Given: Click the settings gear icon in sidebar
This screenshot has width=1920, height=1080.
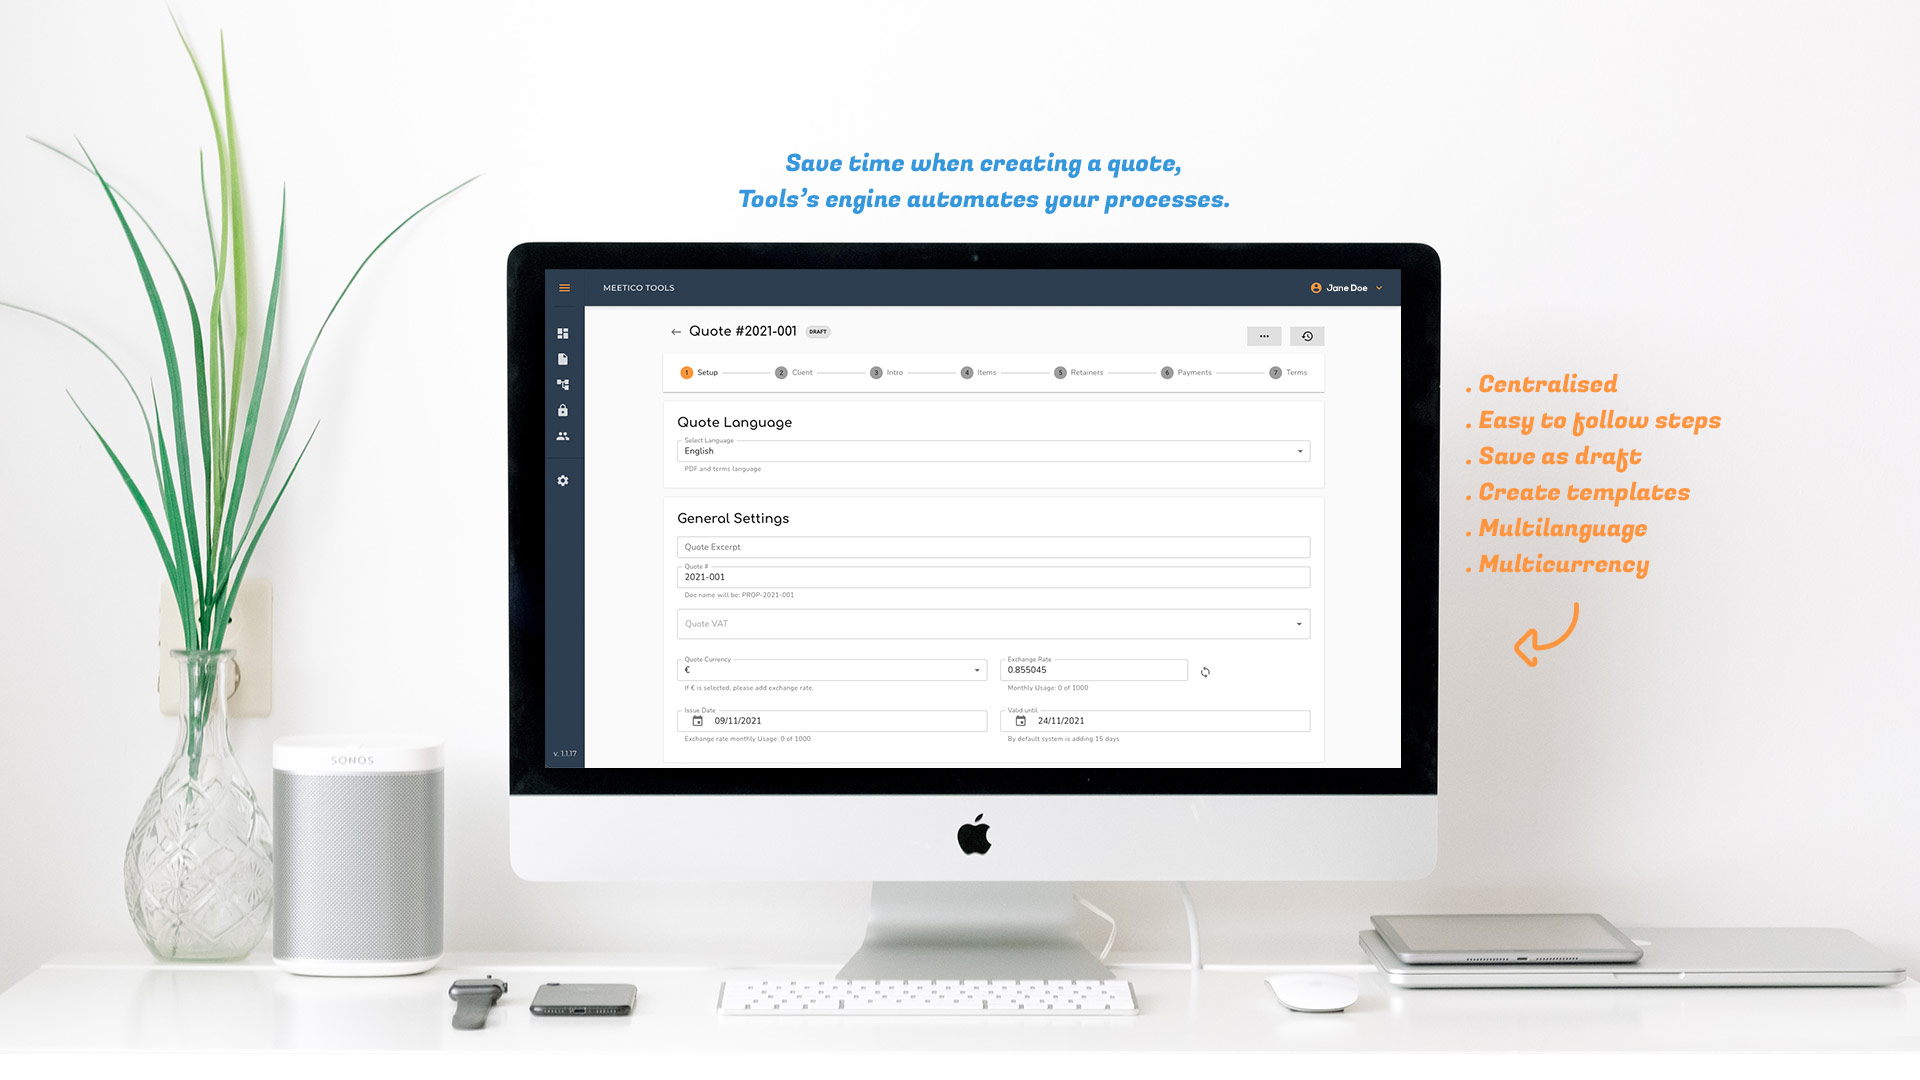Looking at the screenshot, I should point(564,479).
